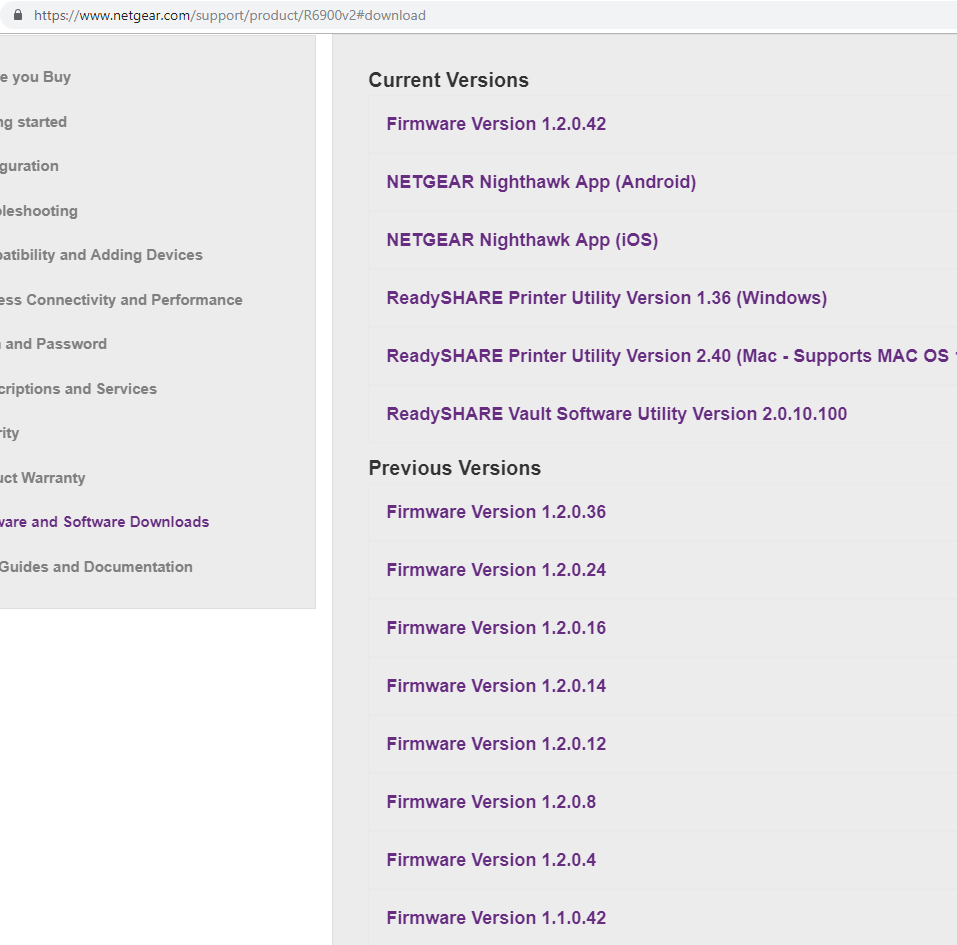Open ReadySHARE Printer Utility Version 1.36 (Windows)
This screenshot has height=945, width=957.
[607, 298]
